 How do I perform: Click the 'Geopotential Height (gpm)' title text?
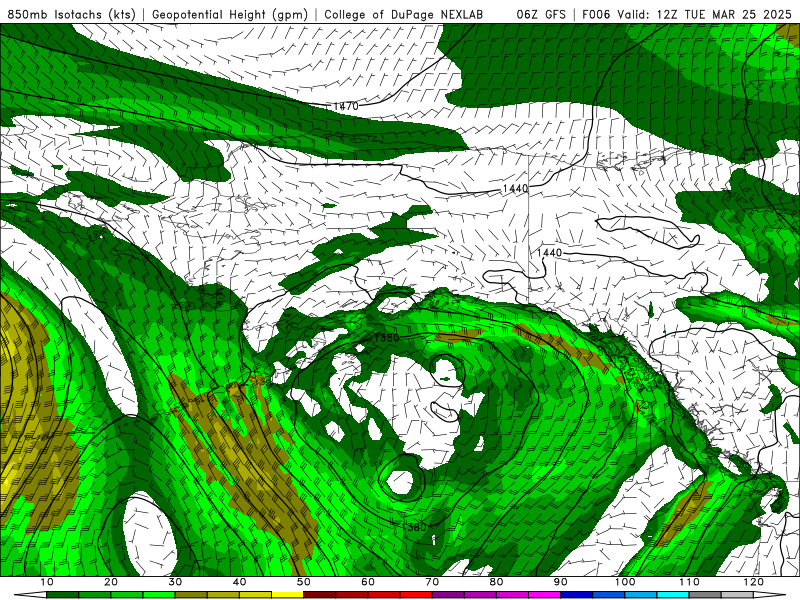click(230, 15)
